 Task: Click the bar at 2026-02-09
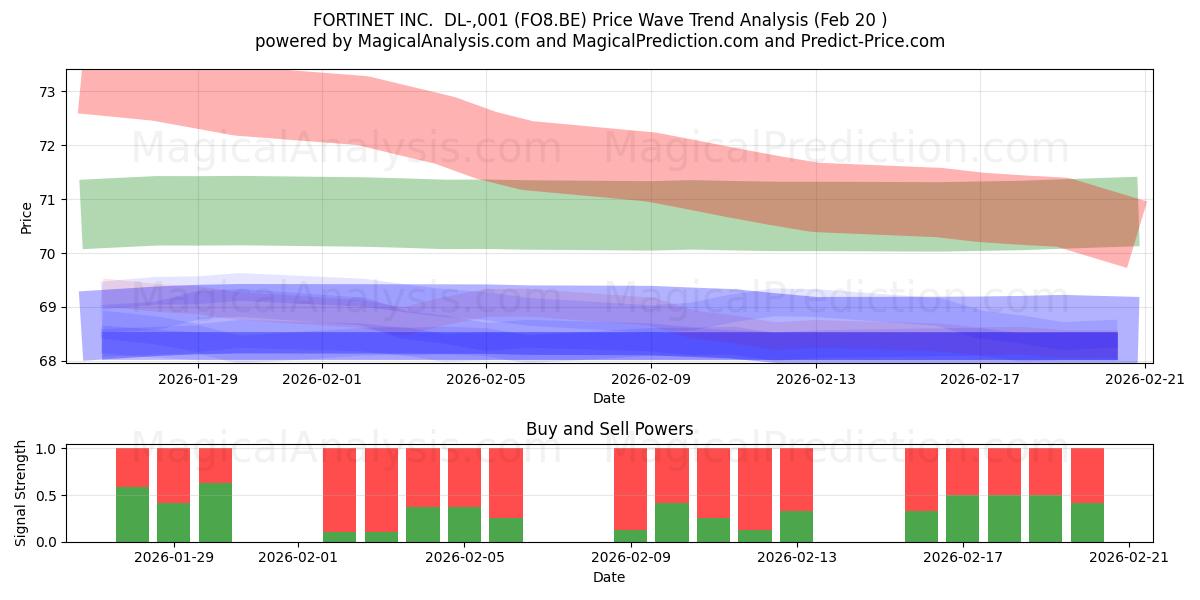tap(630, 495)
